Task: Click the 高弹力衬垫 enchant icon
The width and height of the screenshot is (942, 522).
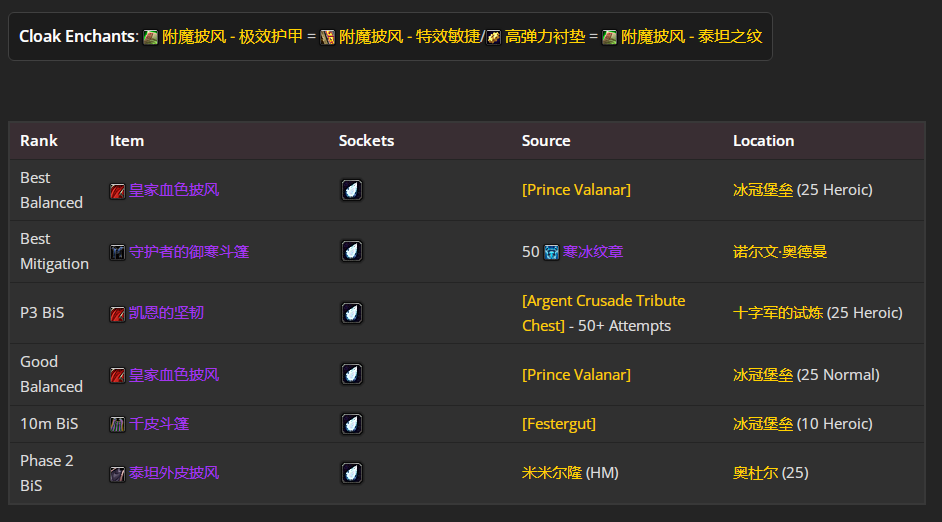Action: click(x=494, y=37)
